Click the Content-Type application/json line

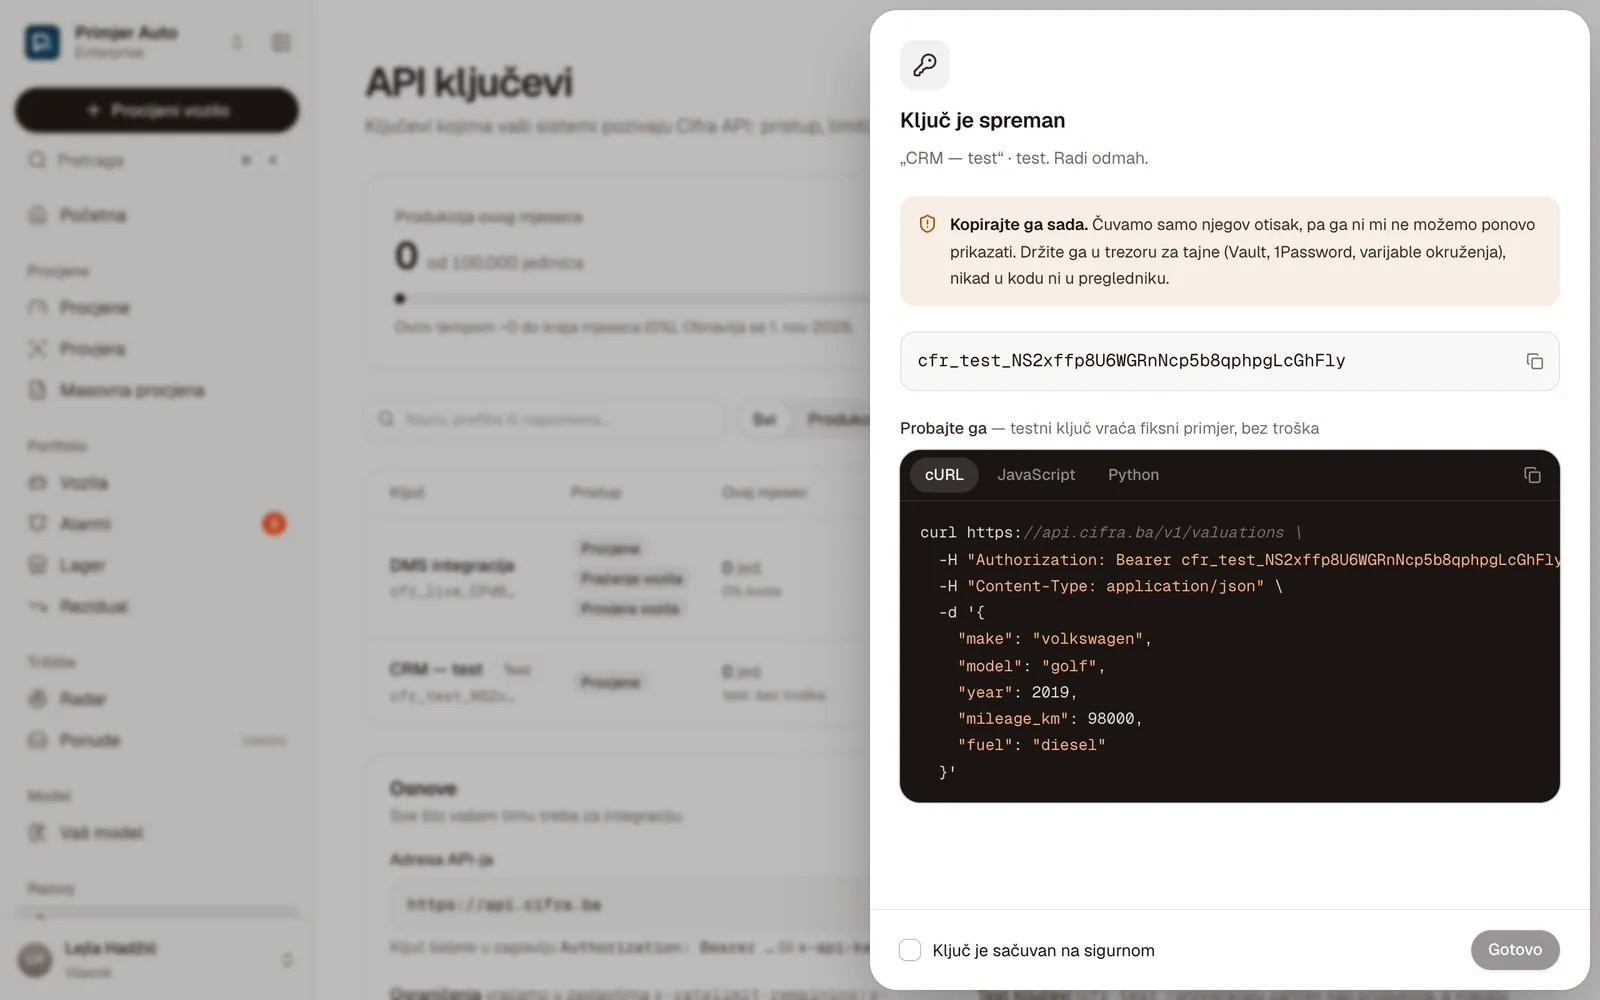(x=1110, y=586)
